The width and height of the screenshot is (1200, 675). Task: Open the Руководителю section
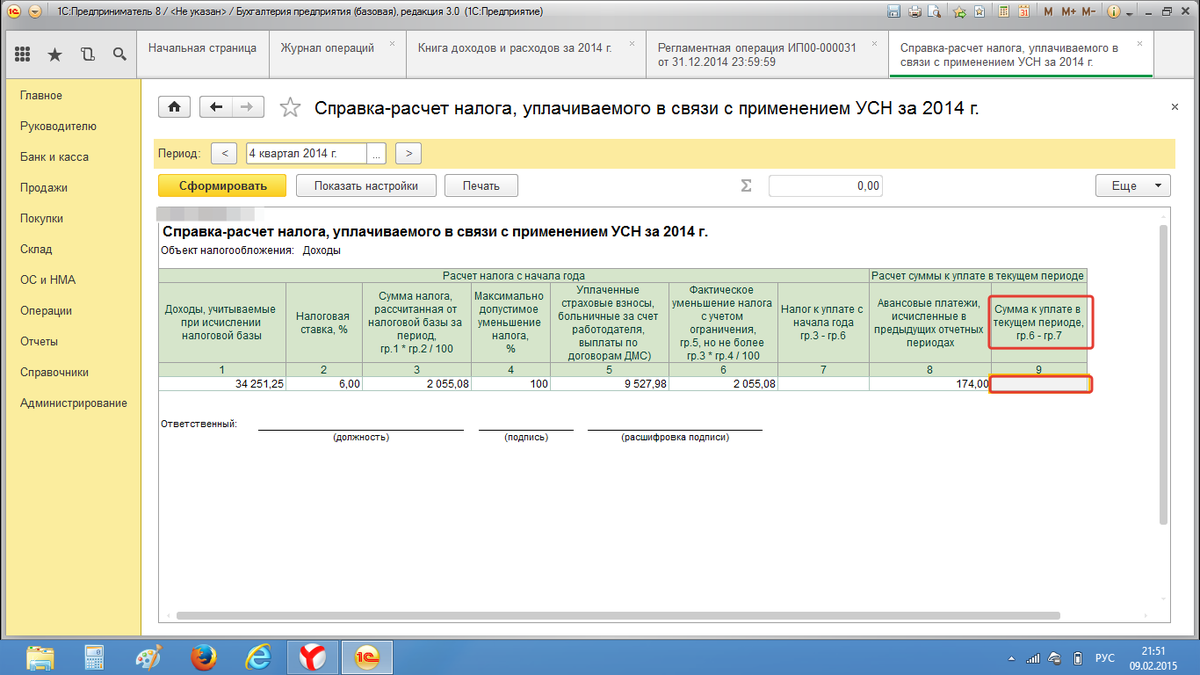click(58, 127)
